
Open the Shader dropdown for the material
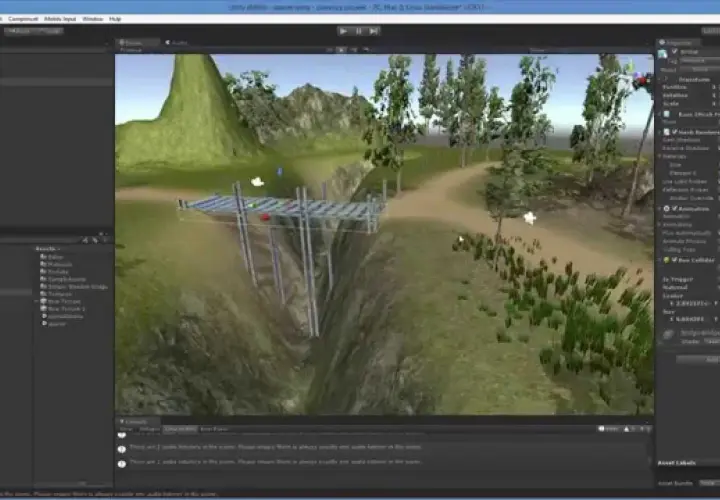coord(711,341)
